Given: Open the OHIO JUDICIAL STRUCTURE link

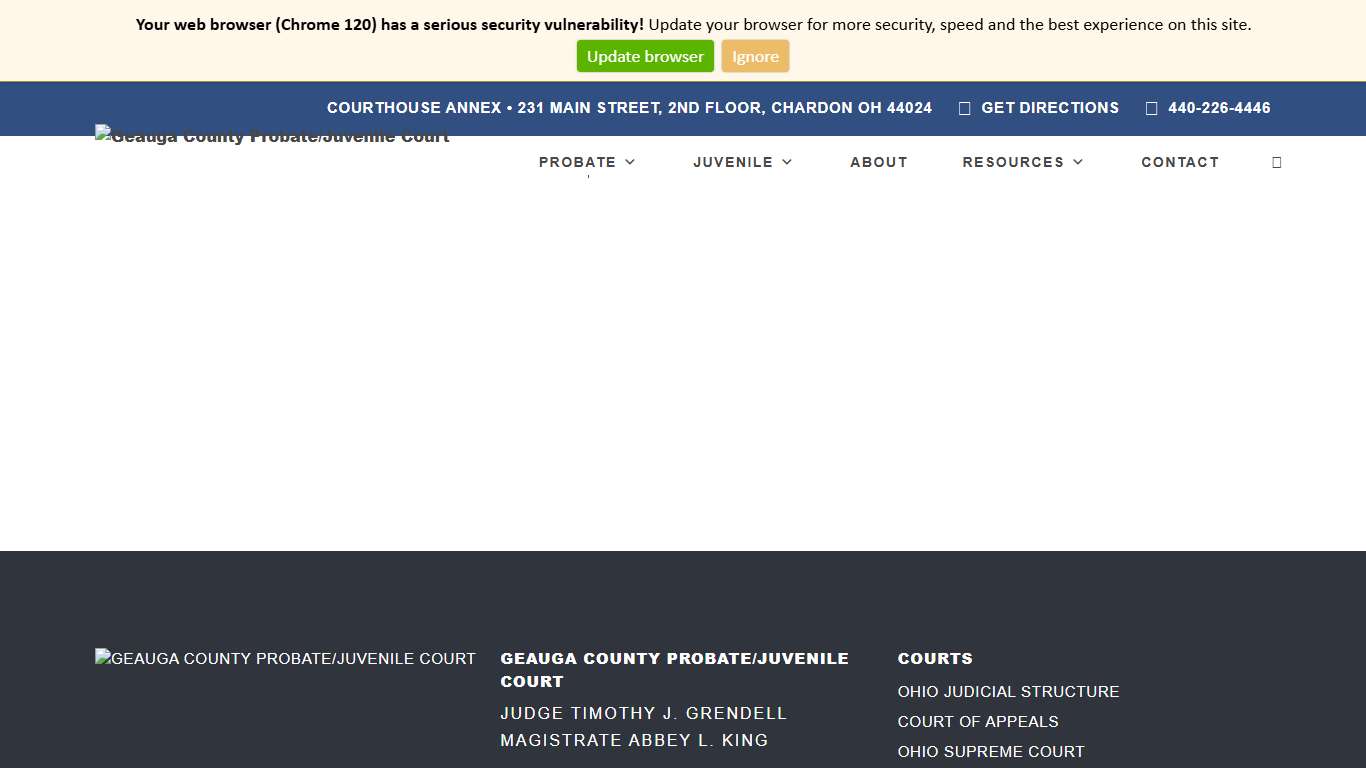Looking at the screenshot, I should click(x=1008, y=691).
